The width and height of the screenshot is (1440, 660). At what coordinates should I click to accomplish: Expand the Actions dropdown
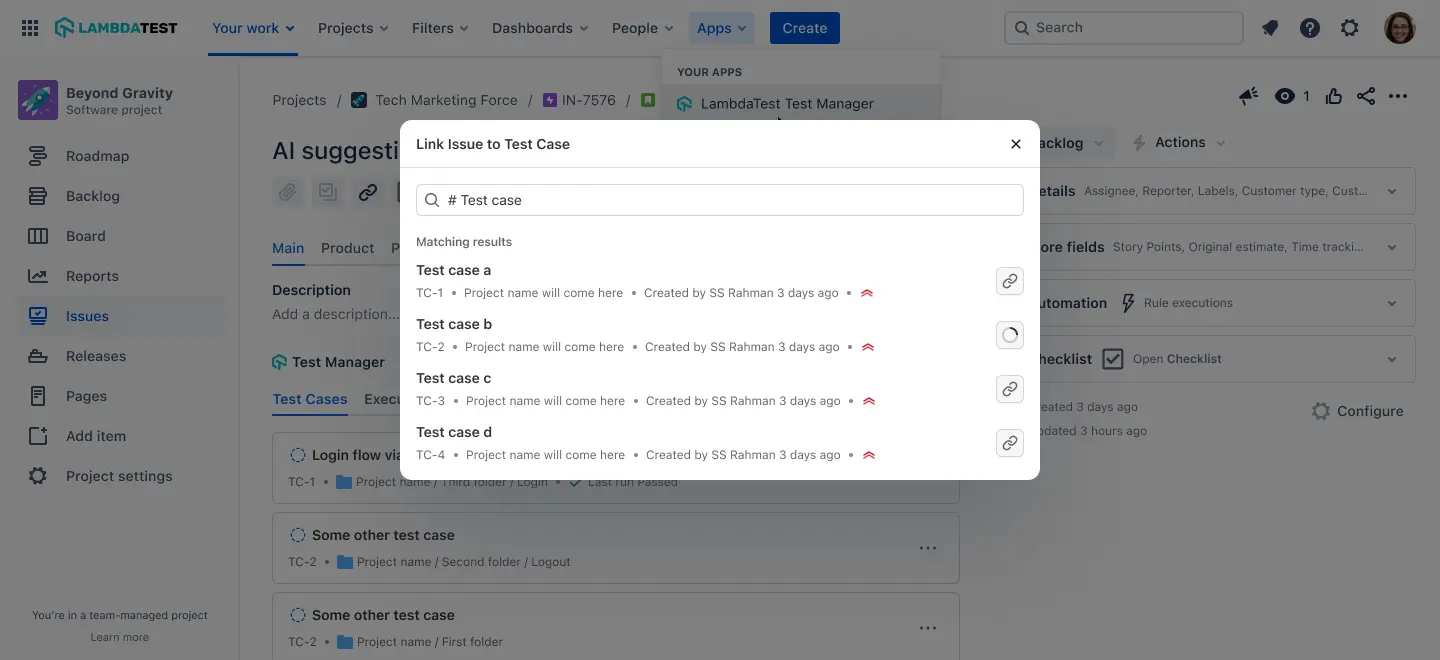(1179, 143)
